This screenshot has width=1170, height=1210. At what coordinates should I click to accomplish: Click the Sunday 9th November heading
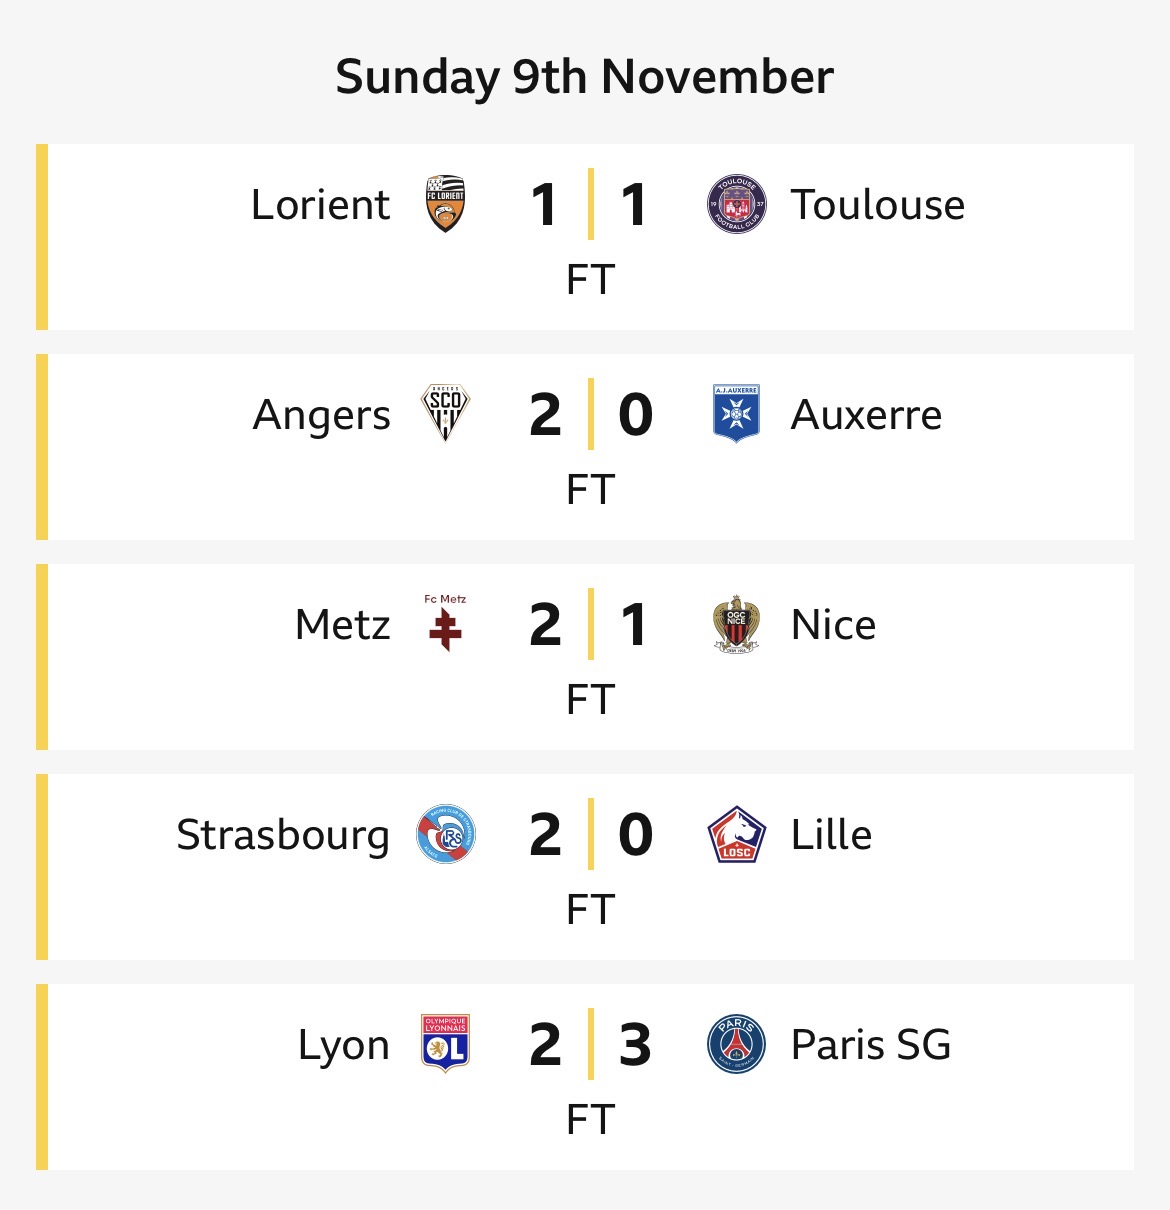[584, 77]
